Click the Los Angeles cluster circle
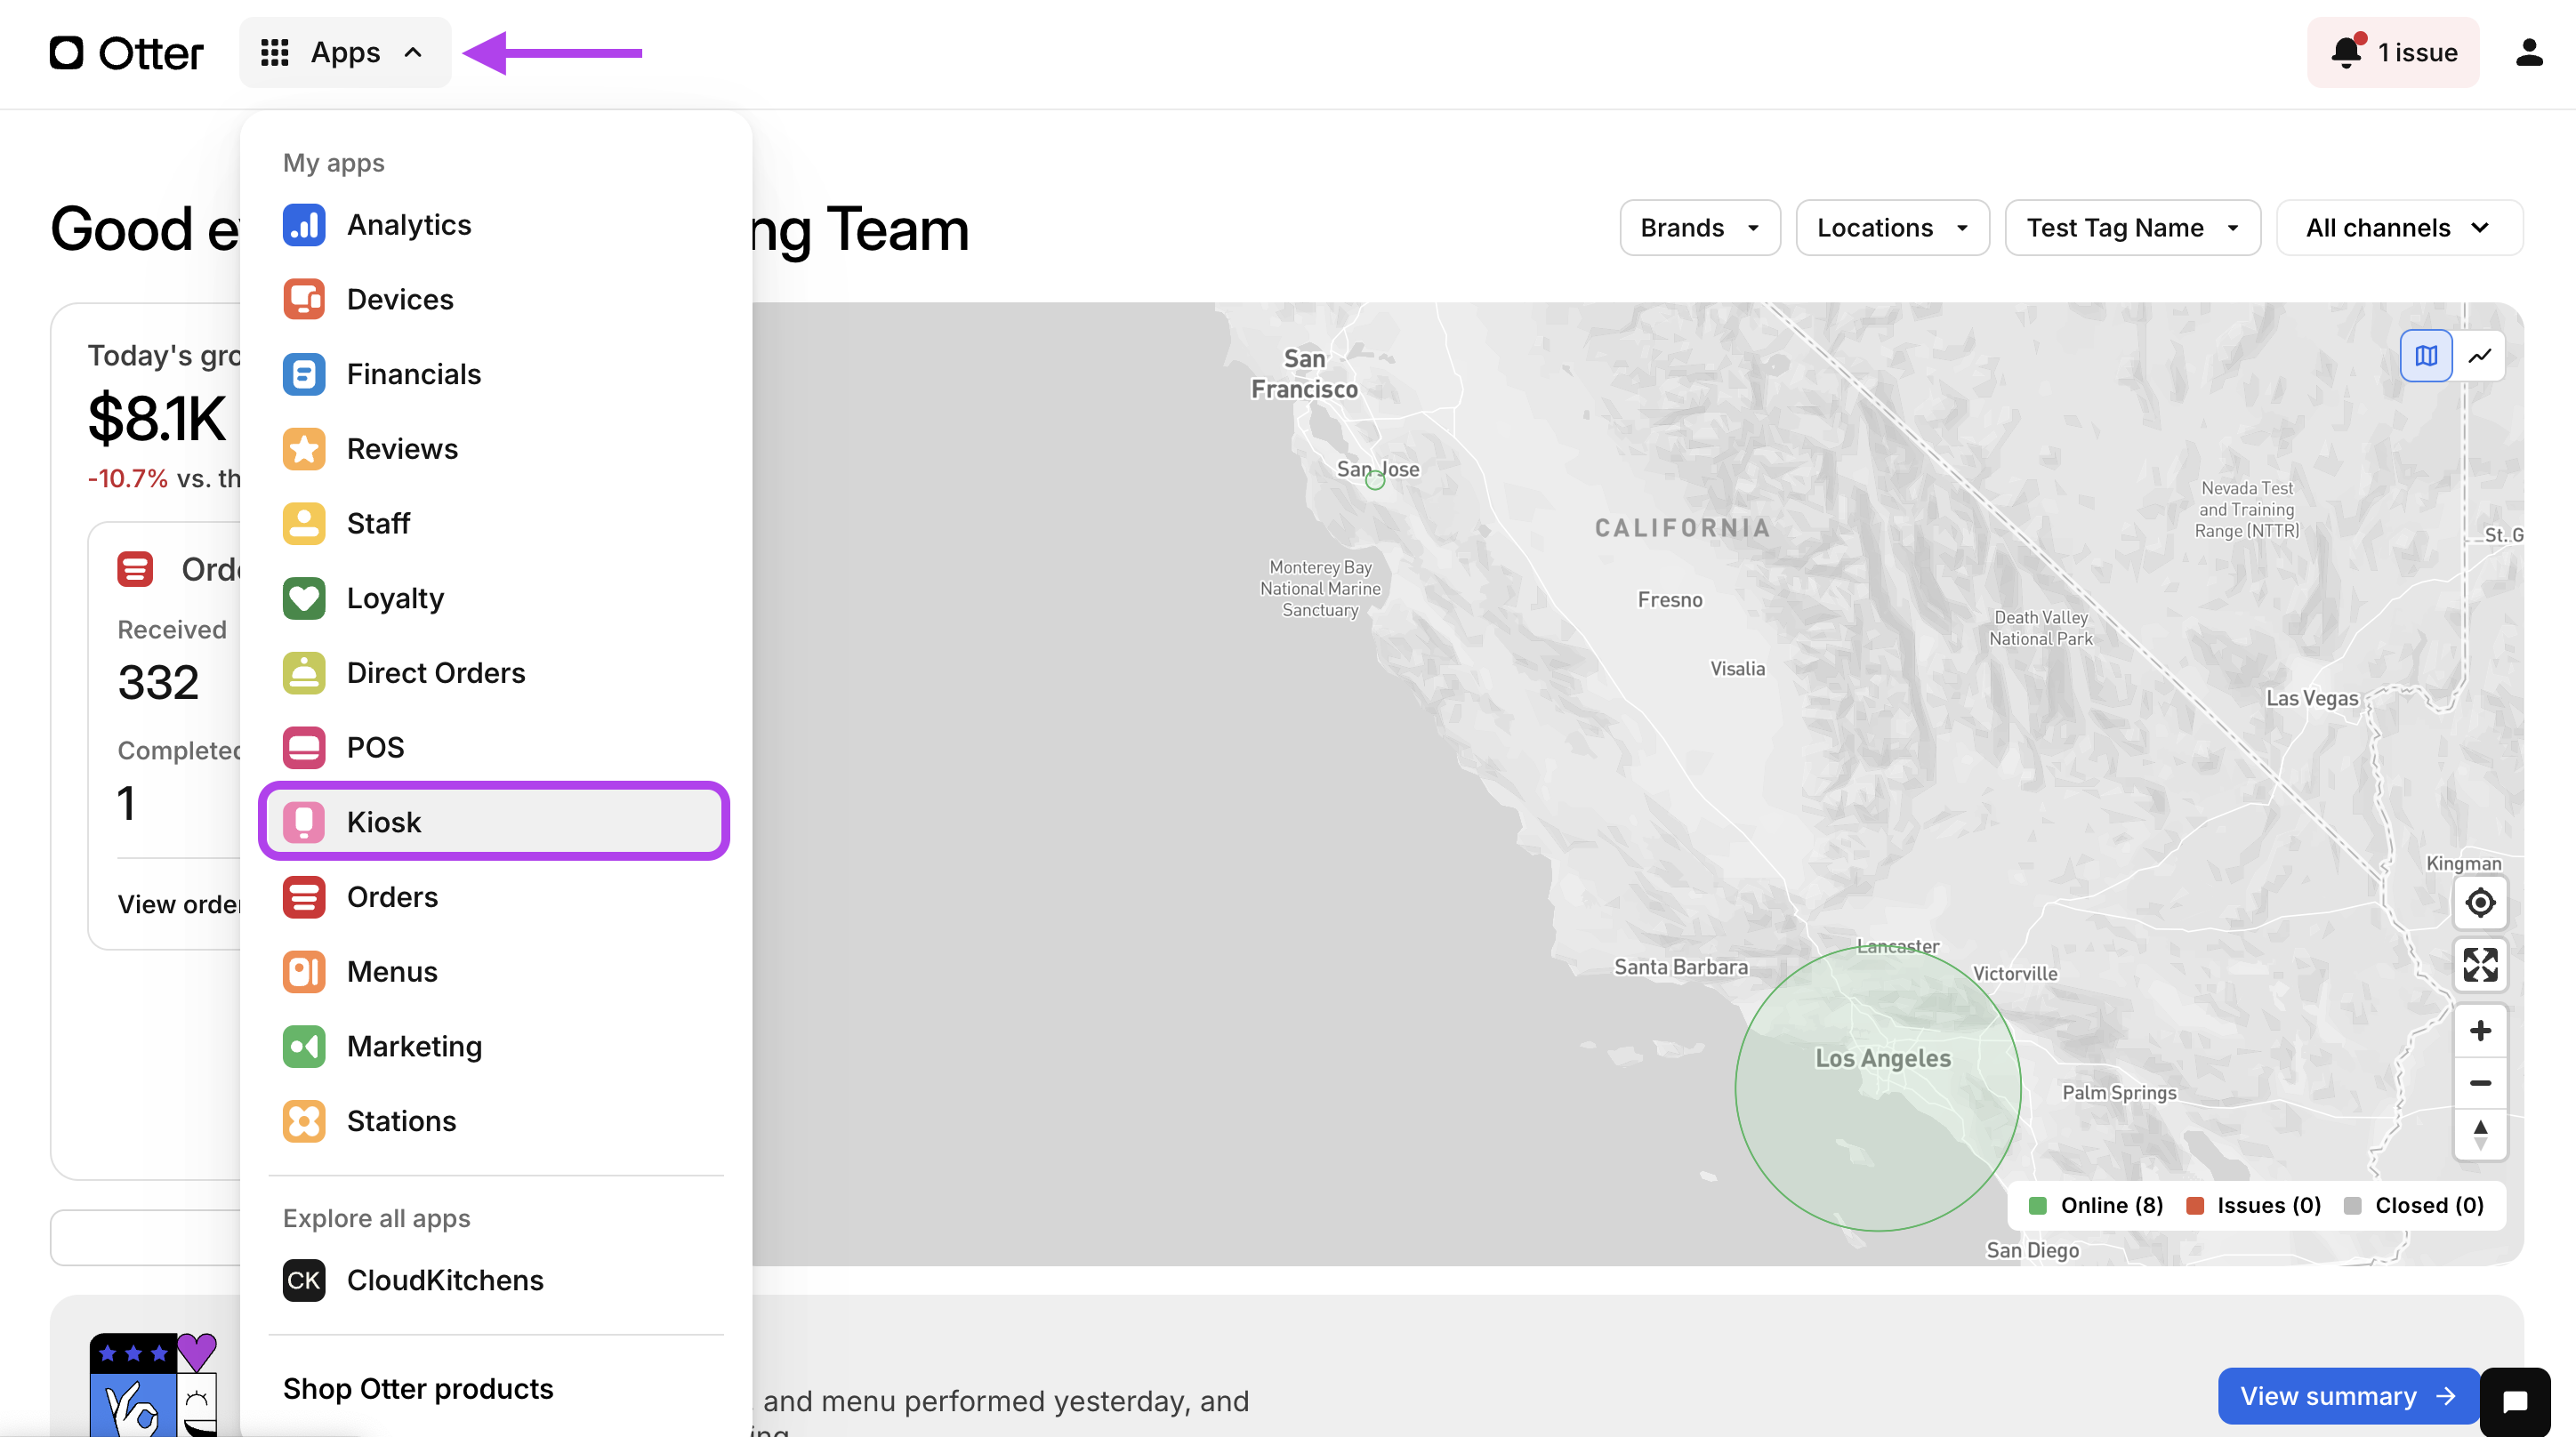Image resolution: width=2576 pixels, height=1437 pixels. pos(1878,1088)
